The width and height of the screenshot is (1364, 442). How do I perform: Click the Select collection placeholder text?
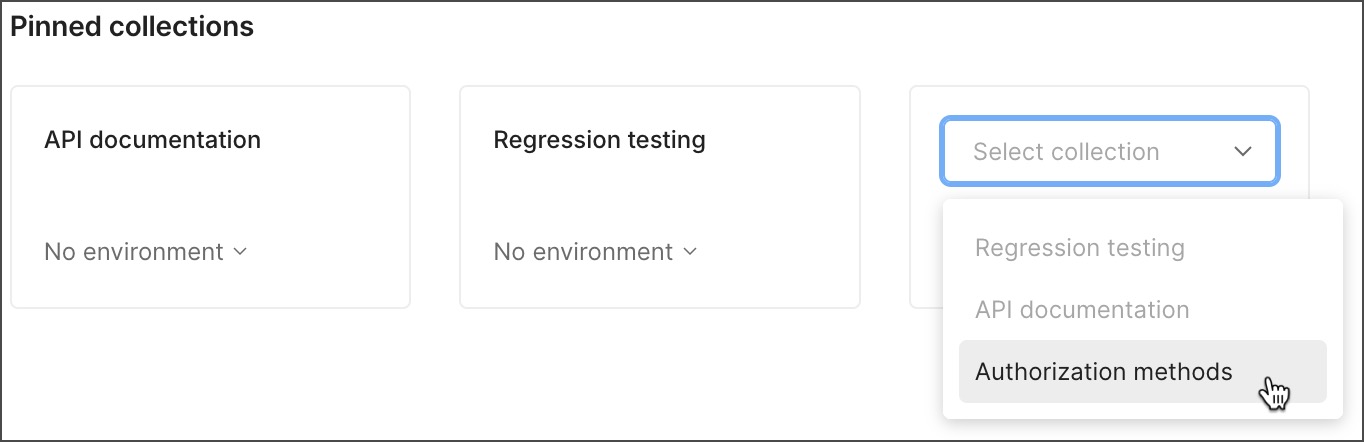pos(1065,152)
